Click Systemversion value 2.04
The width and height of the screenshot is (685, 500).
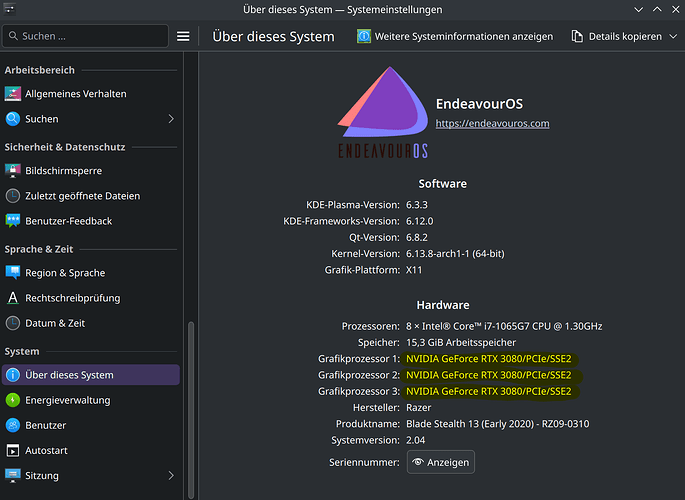[415, 440]
